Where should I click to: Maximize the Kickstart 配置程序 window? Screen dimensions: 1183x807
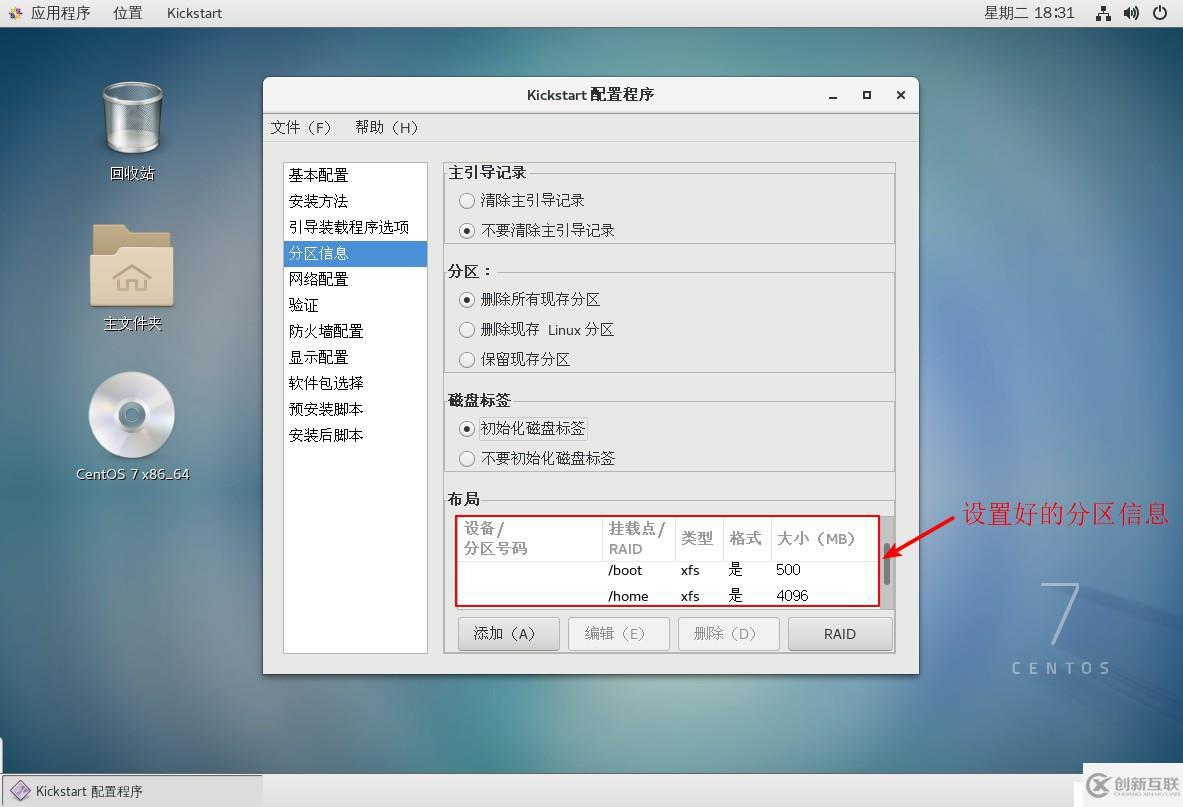(x=867, y=95)
